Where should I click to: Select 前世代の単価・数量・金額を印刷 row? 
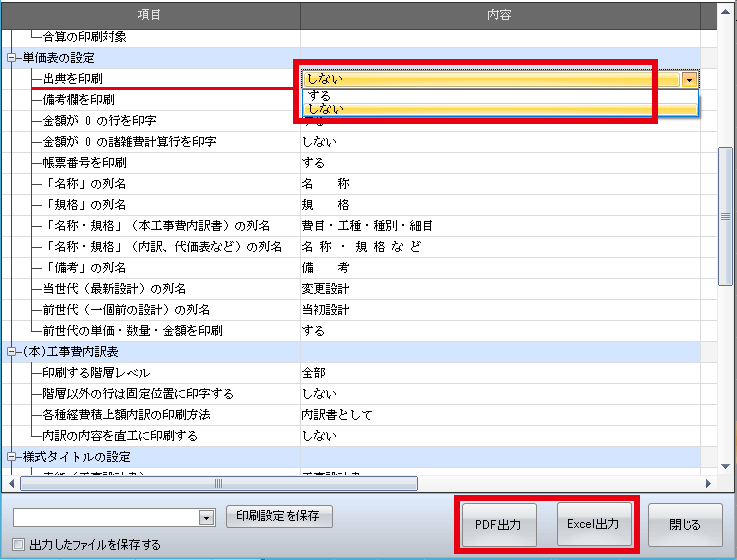pos(132,330)
